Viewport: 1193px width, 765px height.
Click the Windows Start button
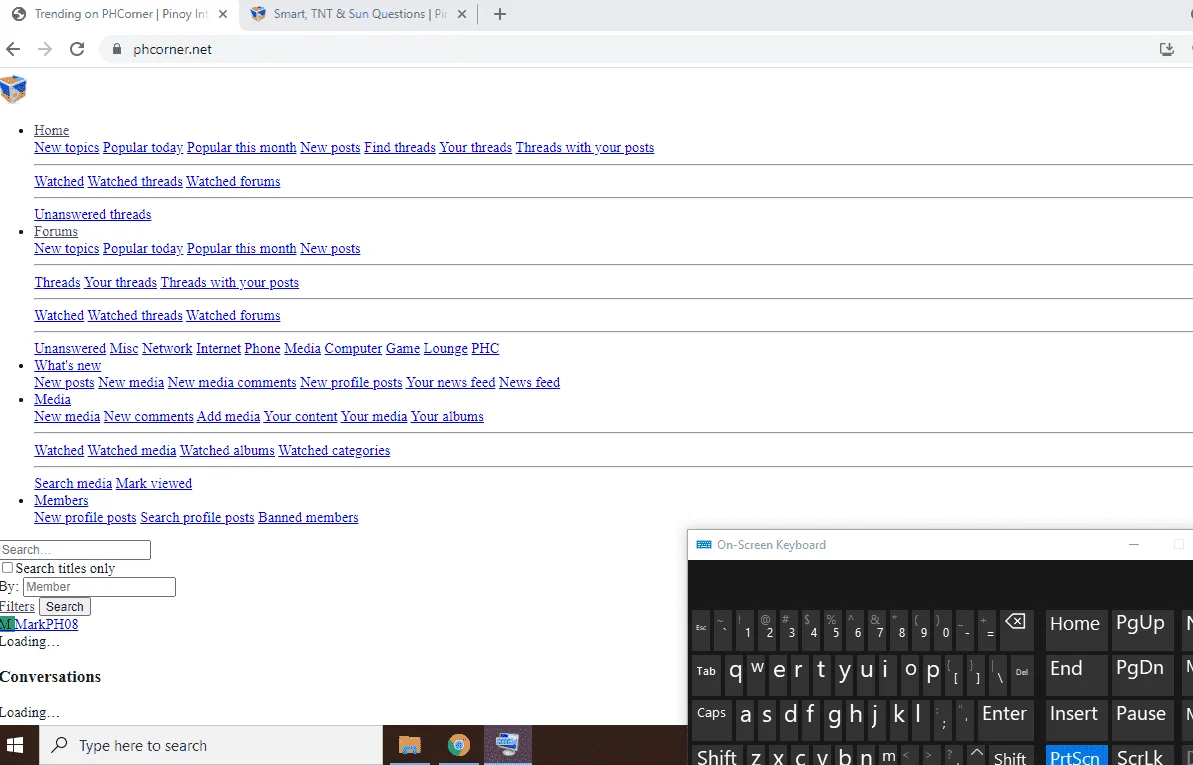point(15,745)
